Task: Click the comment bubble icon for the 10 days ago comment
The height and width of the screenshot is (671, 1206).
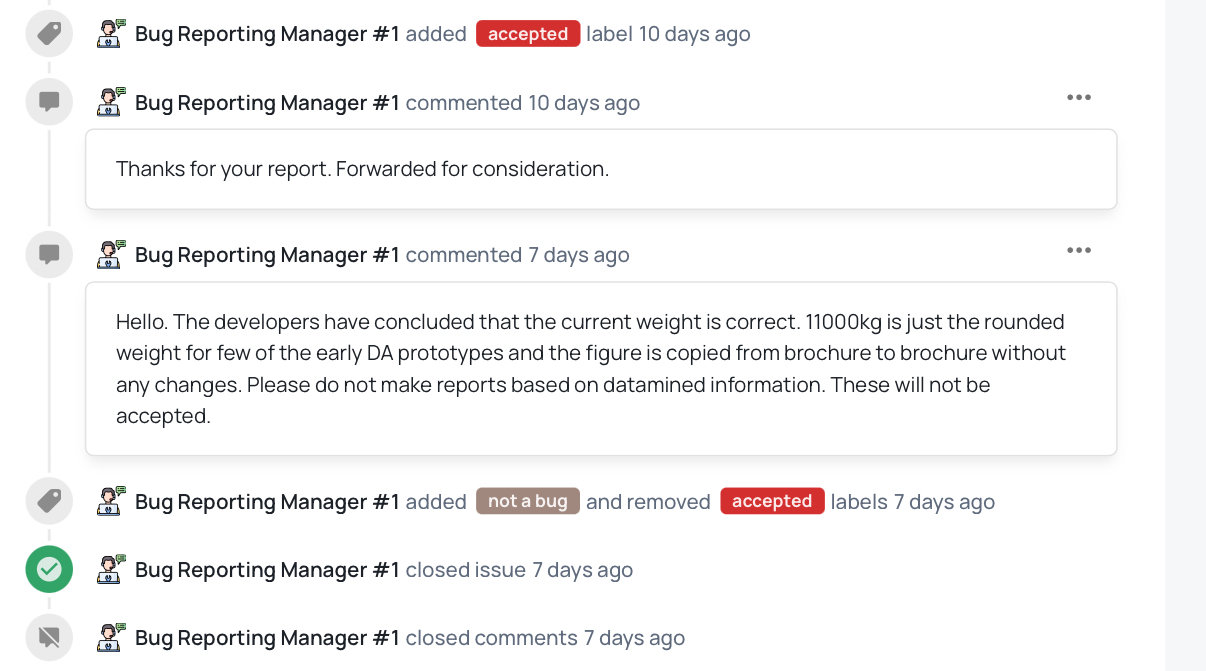Action: tap(49, 102)
